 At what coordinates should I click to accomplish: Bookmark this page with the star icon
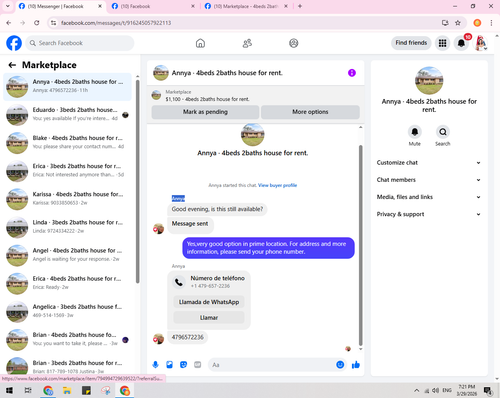pos(458,23)
